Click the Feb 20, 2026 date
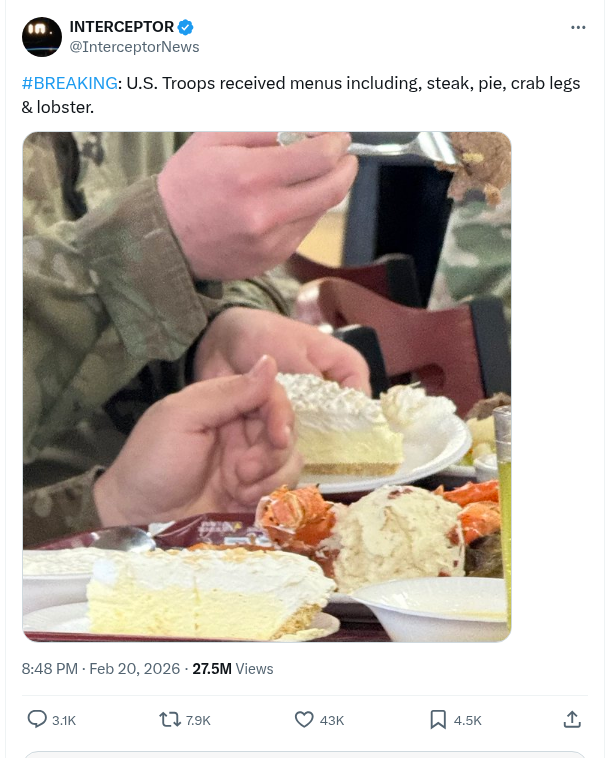The height and width of the screenshot is (758, 608). pos(135,669)
